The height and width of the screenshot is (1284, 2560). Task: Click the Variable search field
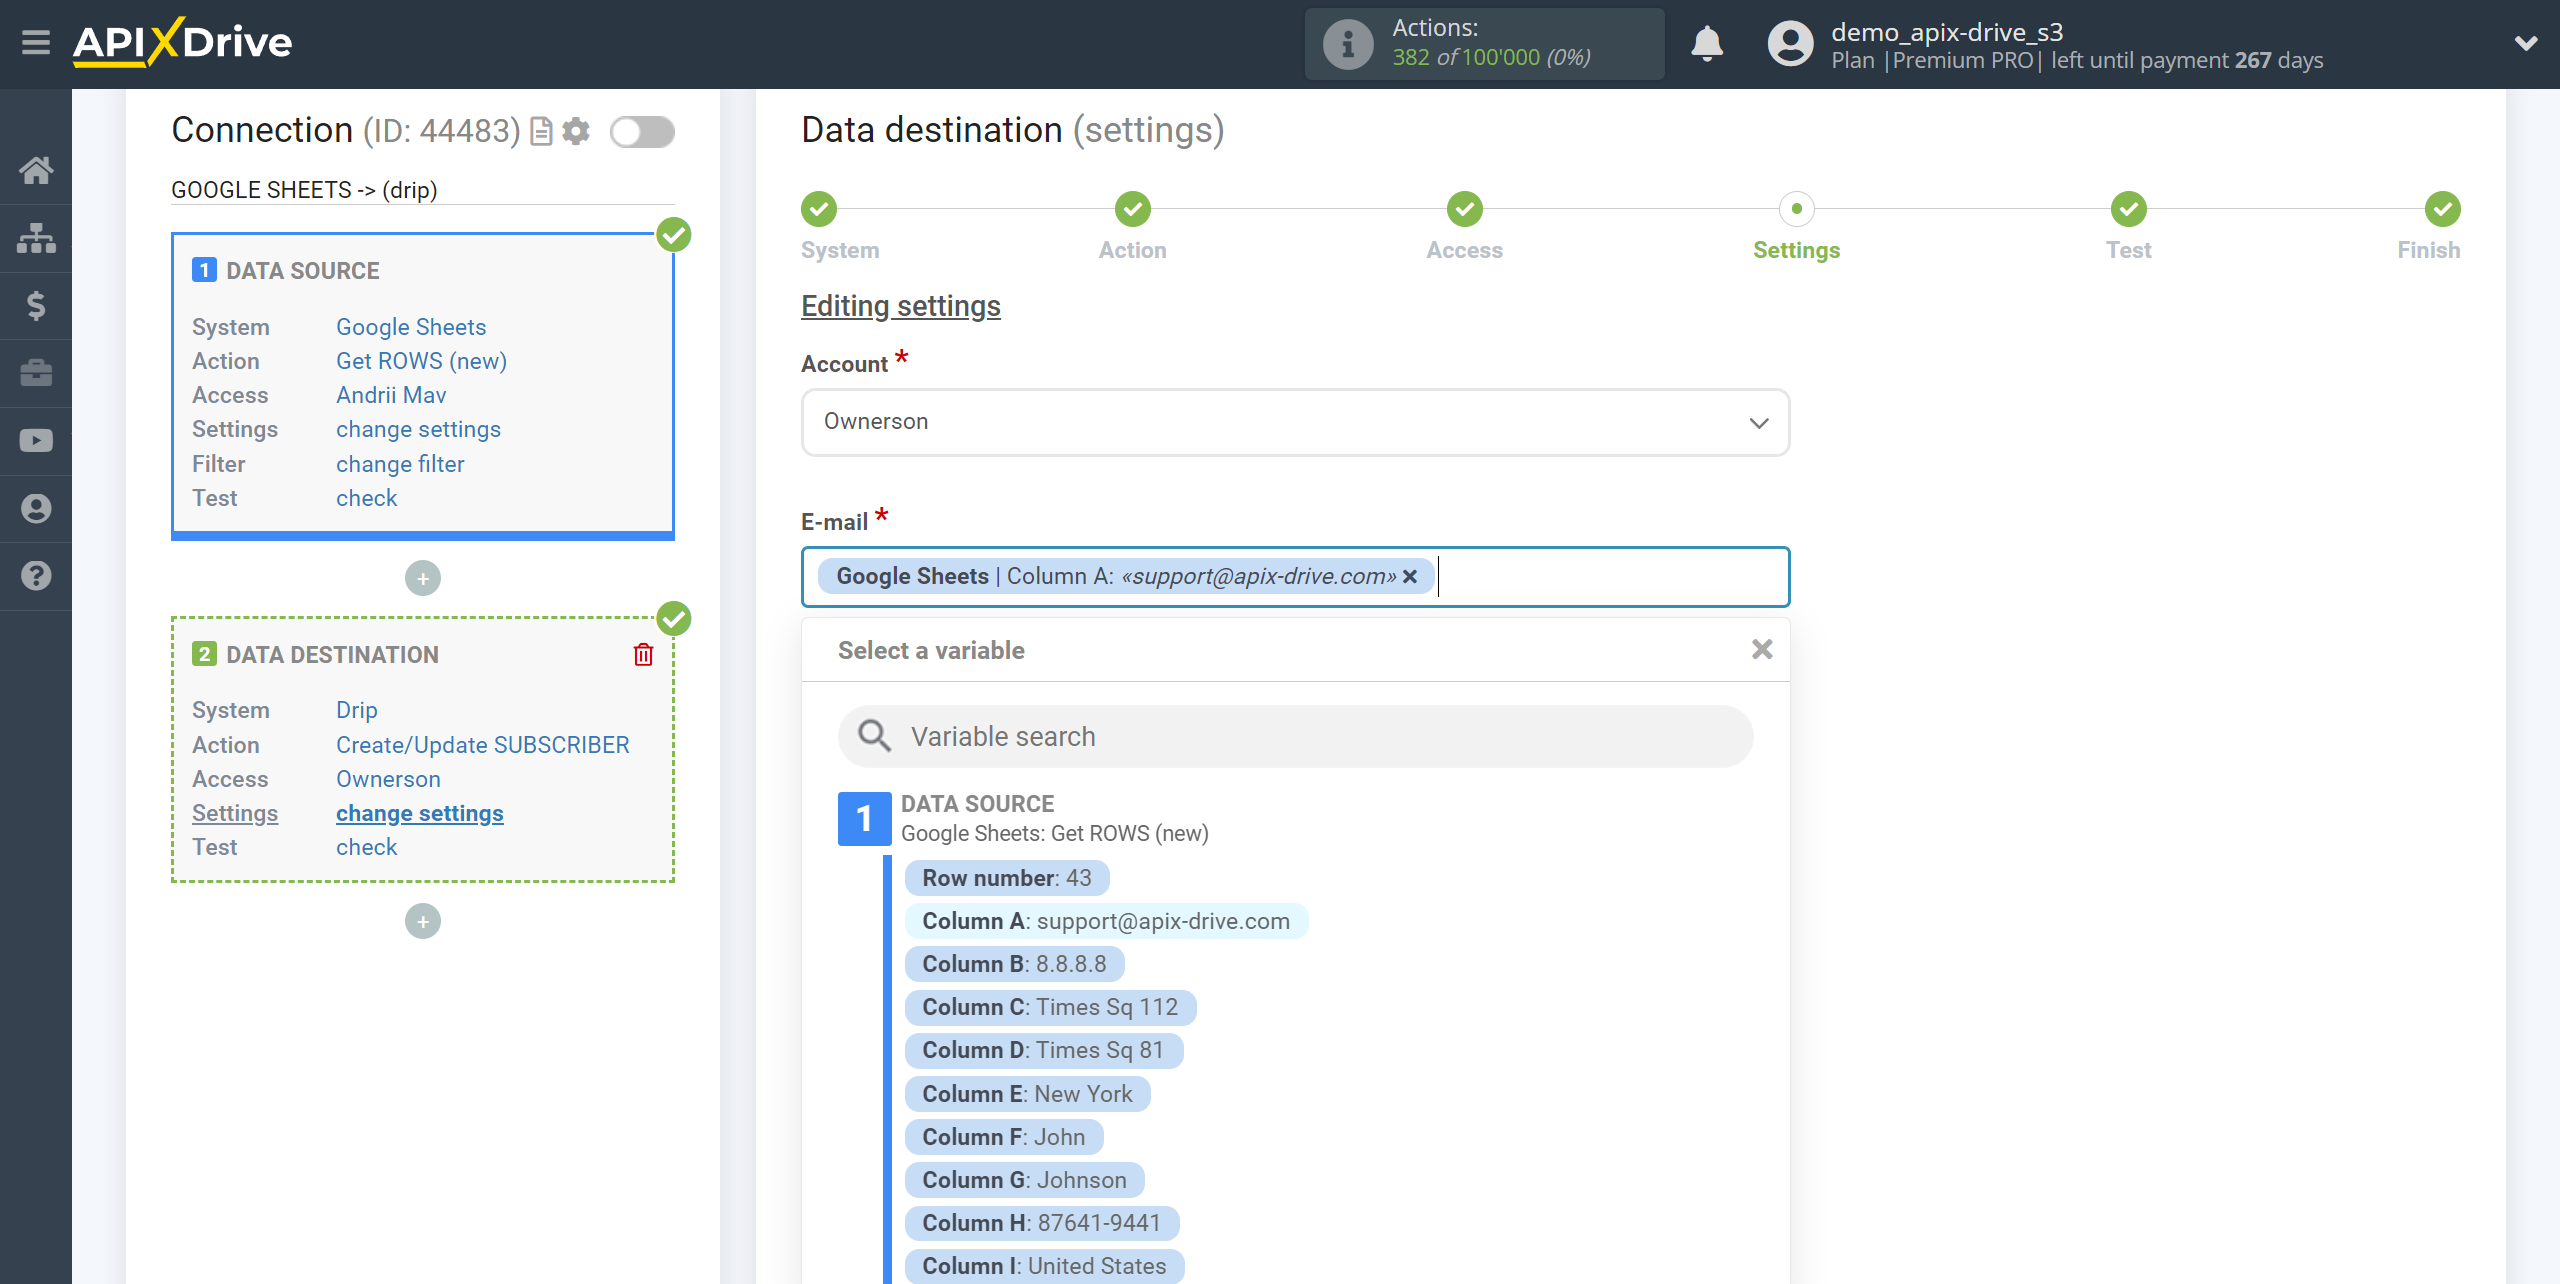click(1295, 736)
